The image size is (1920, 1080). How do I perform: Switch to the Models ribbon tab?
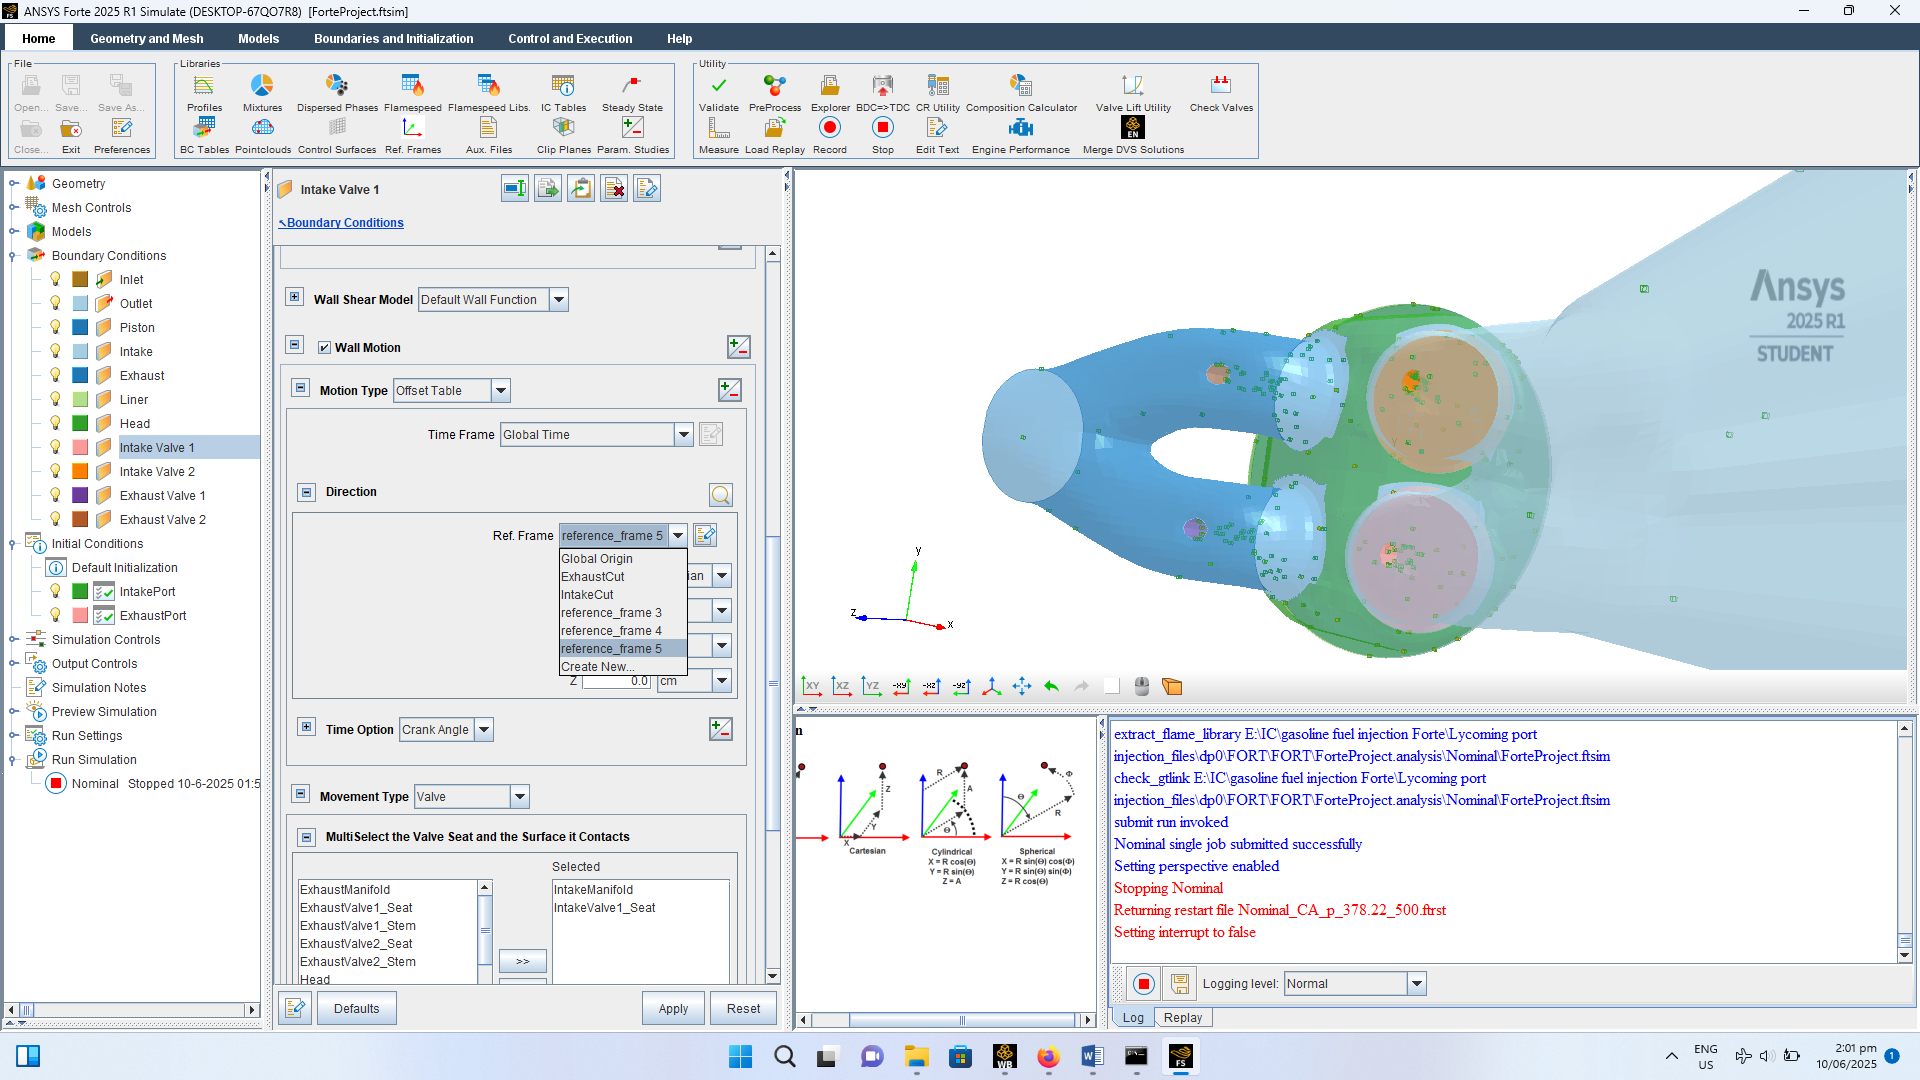259,39
